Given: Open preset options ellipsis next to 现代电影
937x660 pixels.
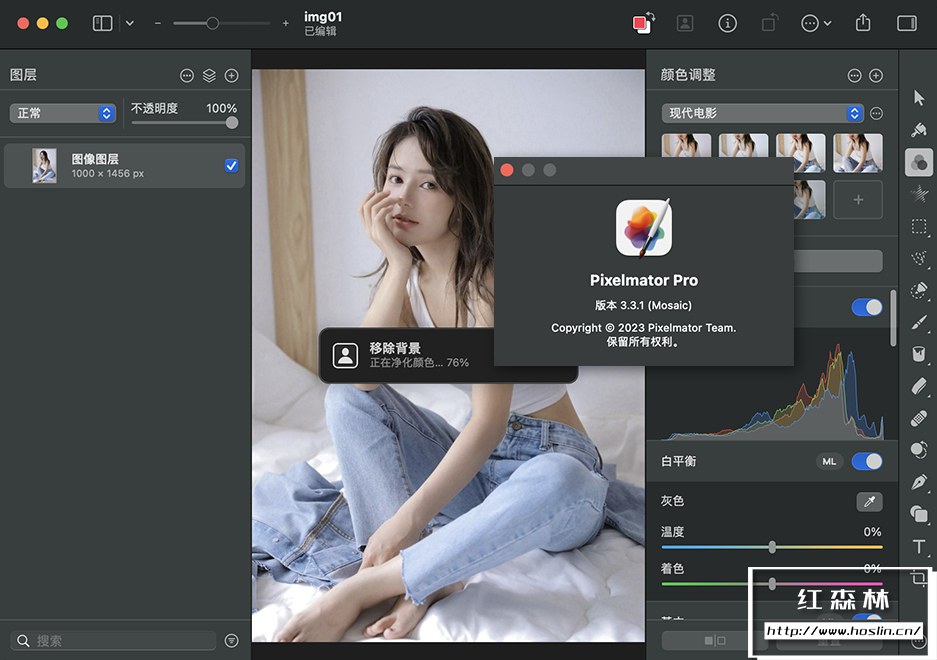Looking at the screenshot, I should pos(877,113).
